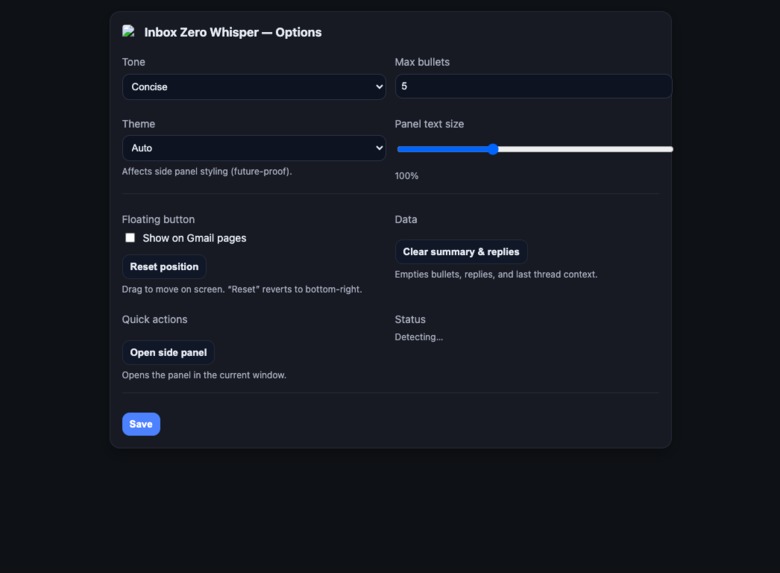The height and width of the screenshot is (573, 780).
Task: Click the Floating button section label
Action: [158, 219]
